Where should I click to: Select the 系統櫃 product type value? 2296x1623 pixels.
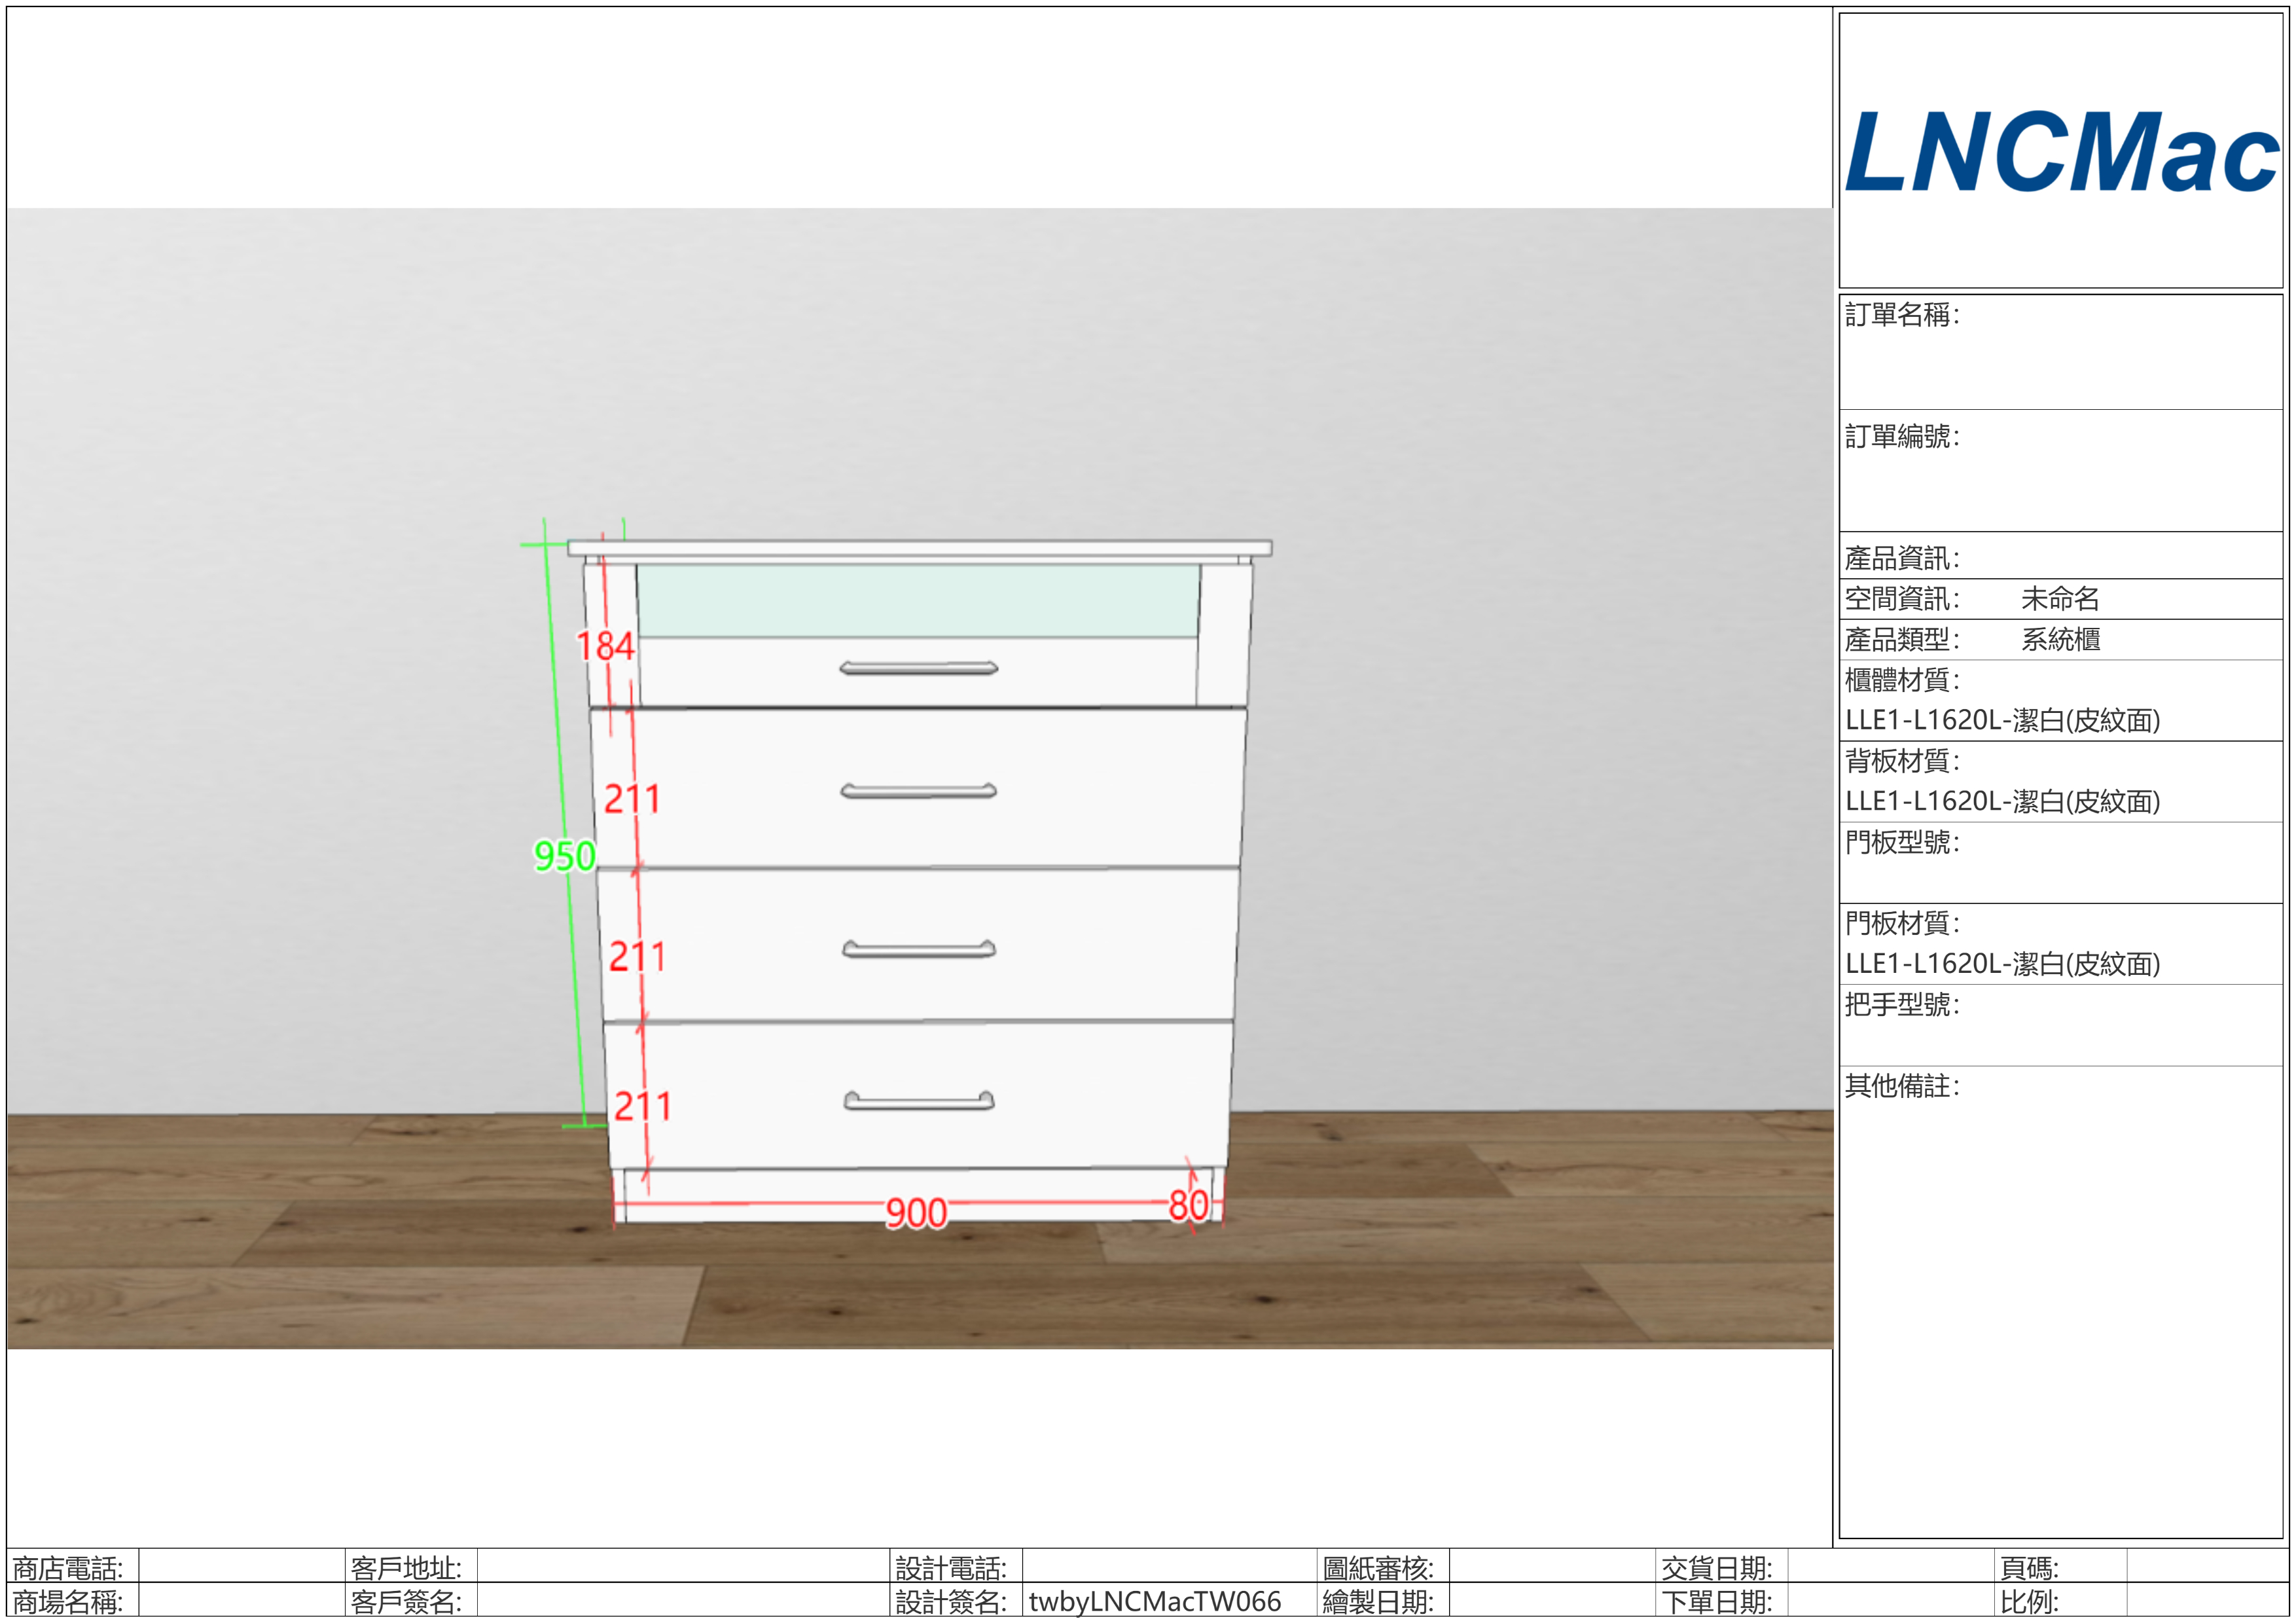[x=2060, y=639]
